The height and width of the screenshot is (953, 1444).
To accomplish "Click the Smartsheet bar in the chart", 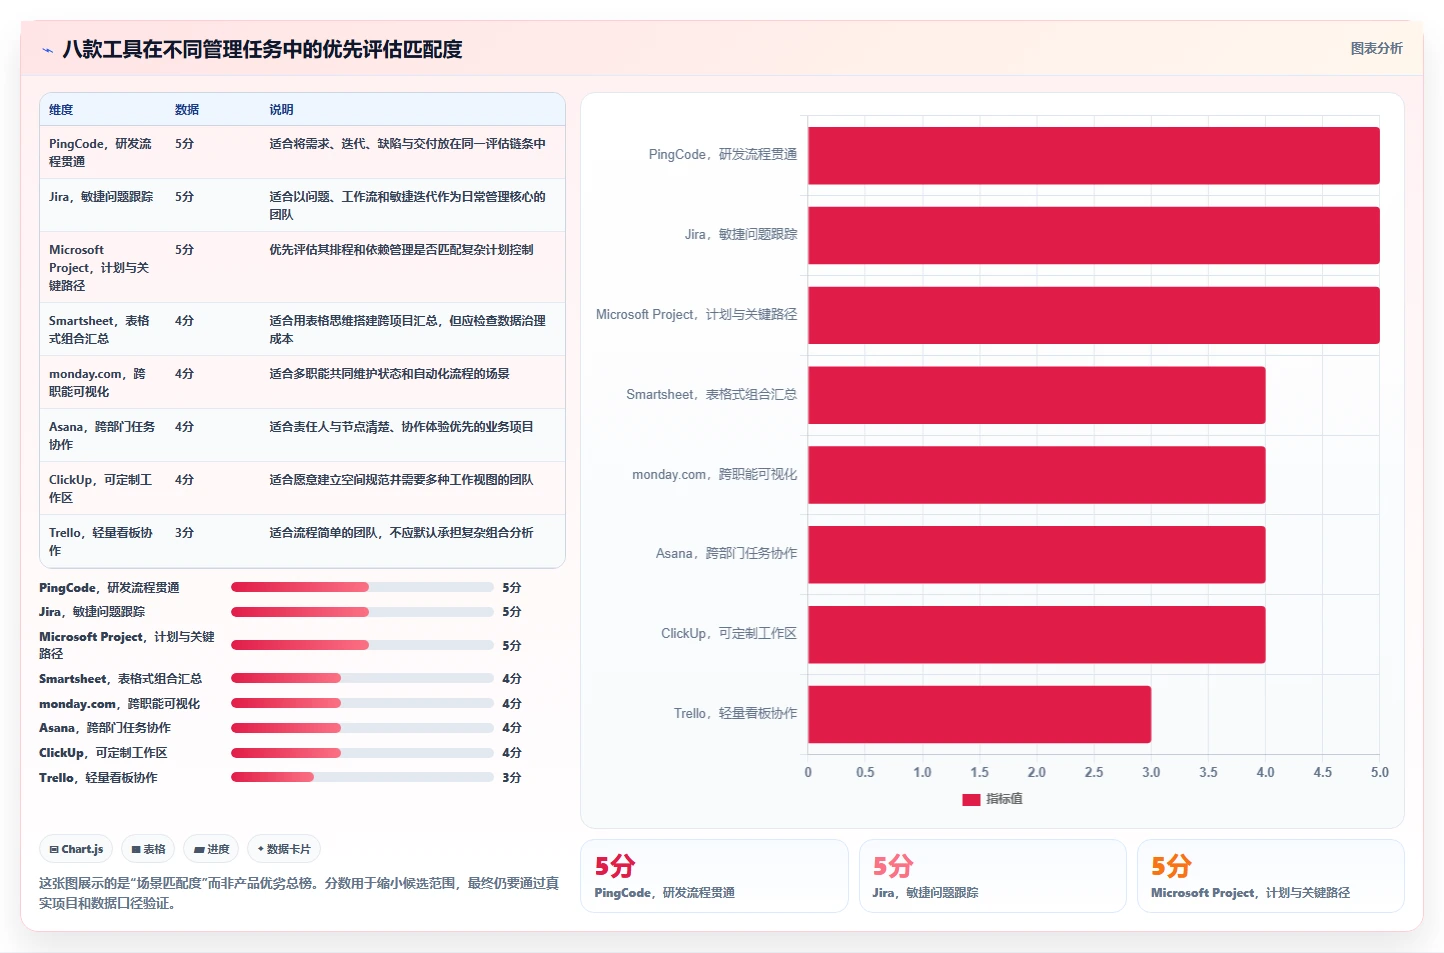I will (1037, 395).
